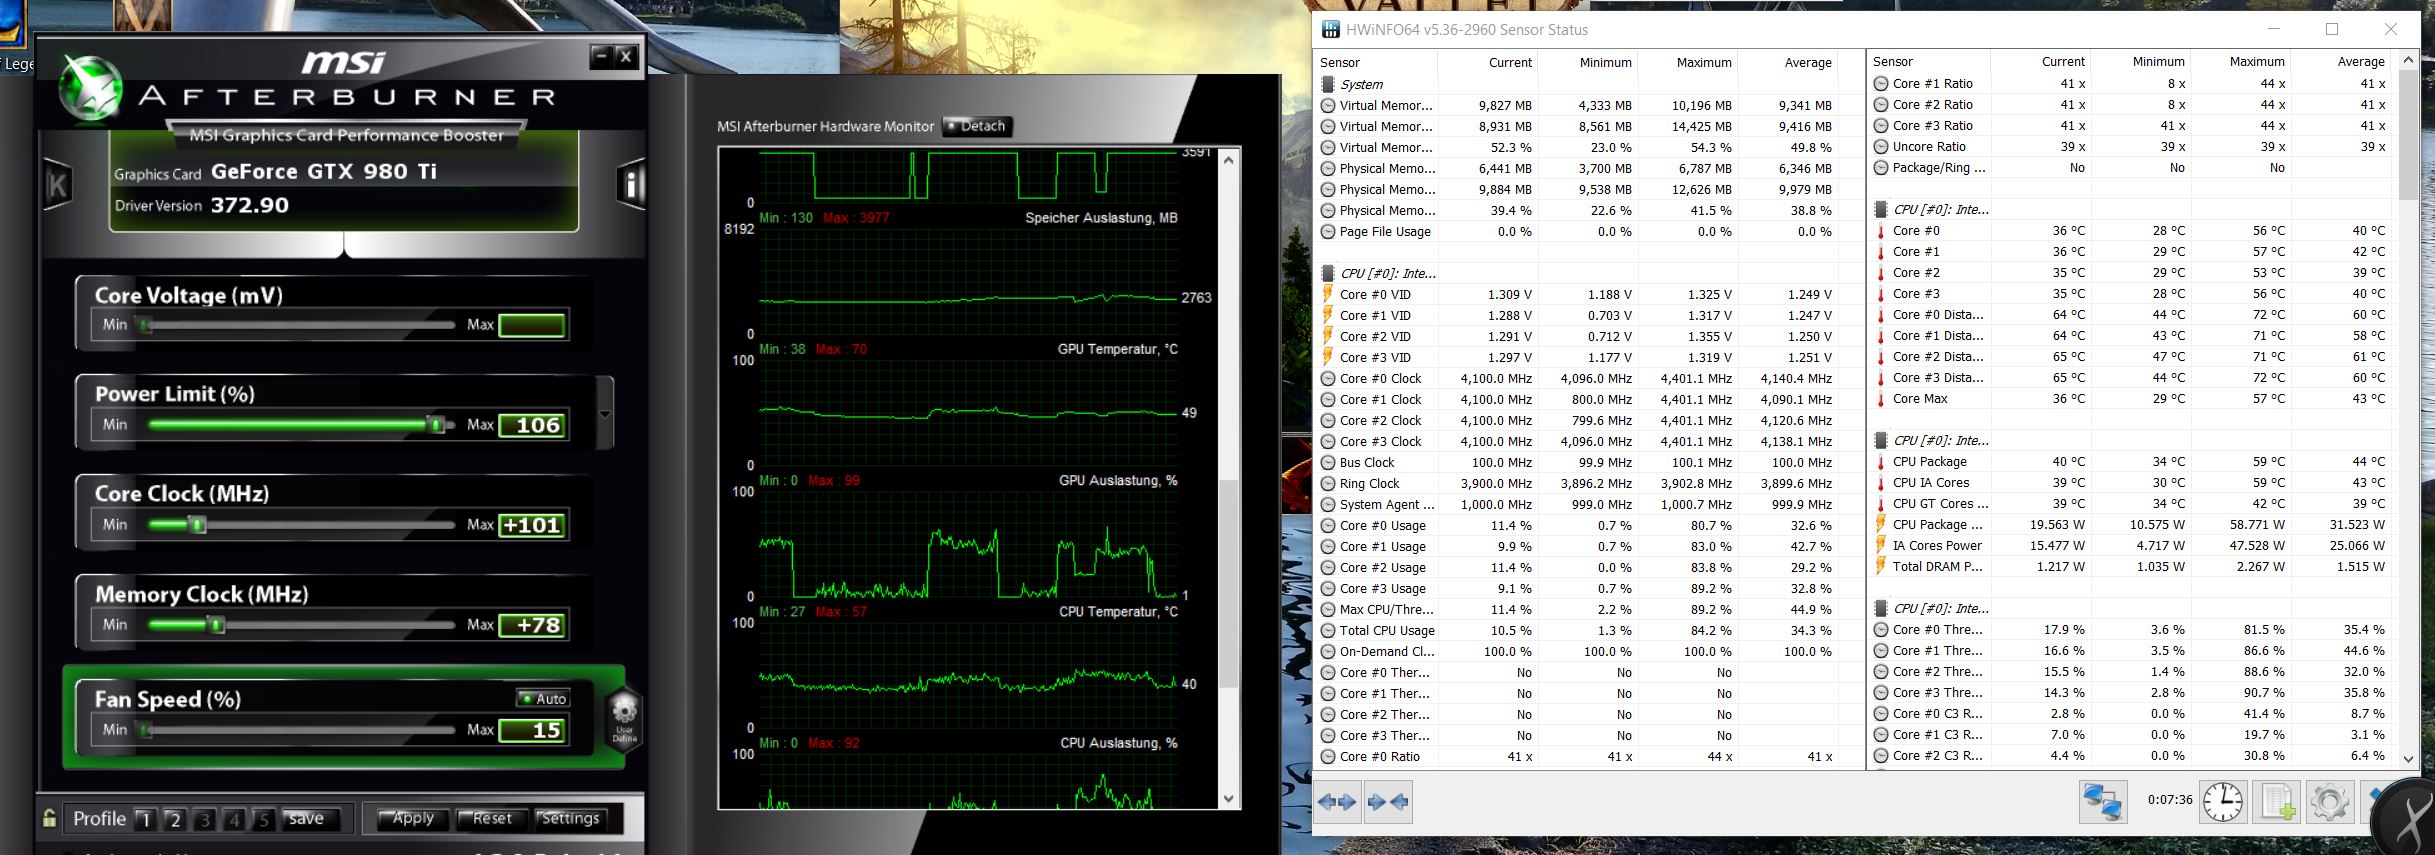Select the IA Cores Power row
The image size is (2435, 855).
pos(2132,545)
